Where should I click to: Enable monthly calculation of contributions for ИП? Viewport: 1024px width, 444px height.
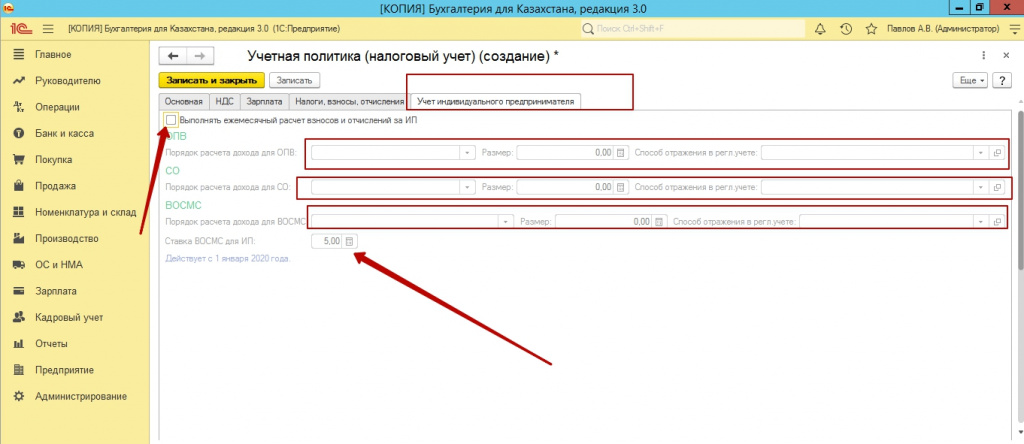171,120
